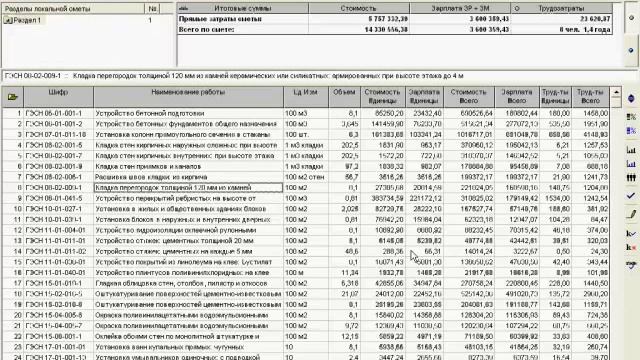Viewport: 640px width, 360px height.
Task: Click unit '100 м2 стен' in row 7
Action: tap(305, 177)
